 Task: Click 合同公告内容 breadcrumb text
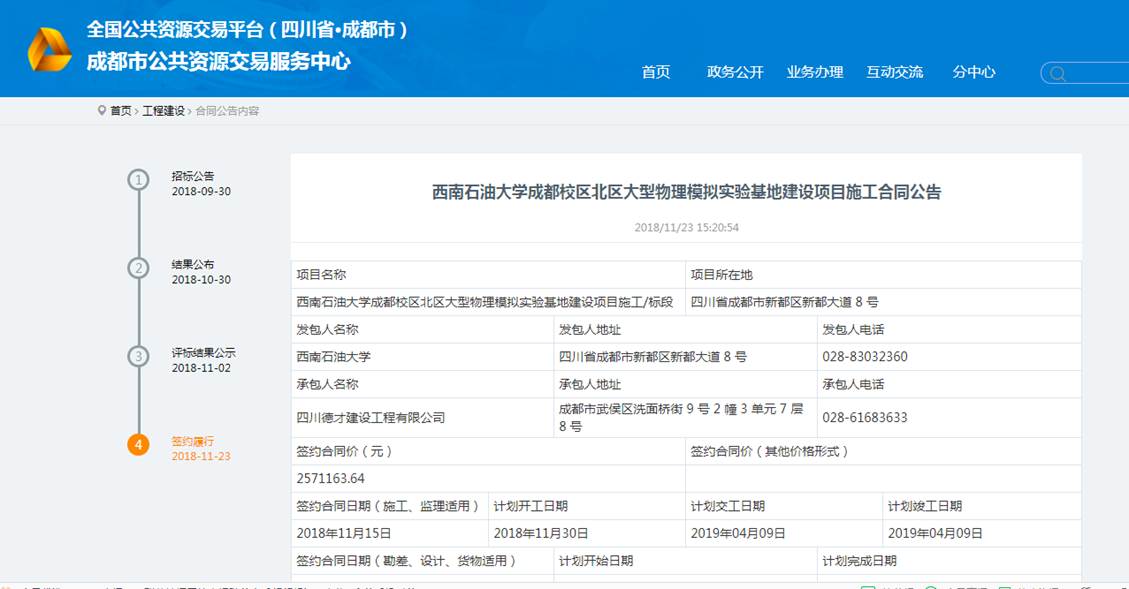[227, 111]
